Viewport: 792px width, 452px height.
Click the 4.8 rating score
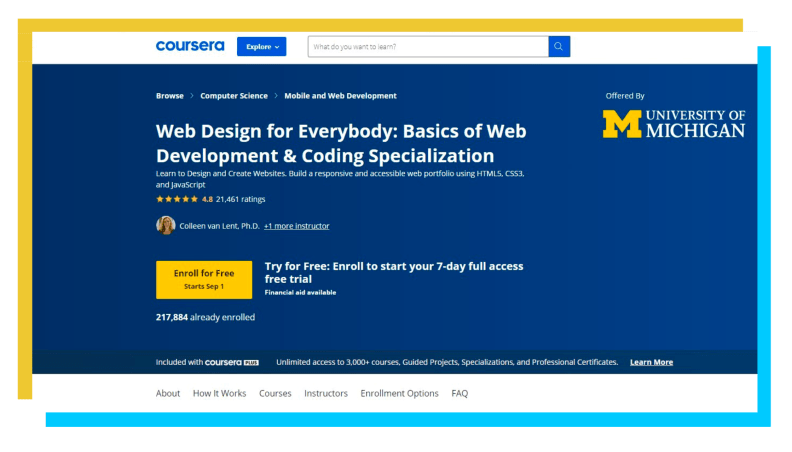pyautogui.click(x=207, y=199)
